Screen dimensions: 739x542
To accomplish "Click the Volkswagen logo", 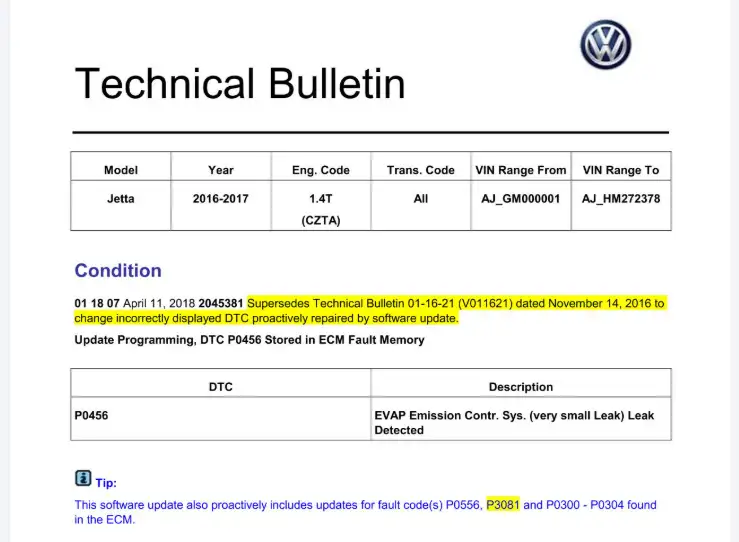I will tap(606, 45).
